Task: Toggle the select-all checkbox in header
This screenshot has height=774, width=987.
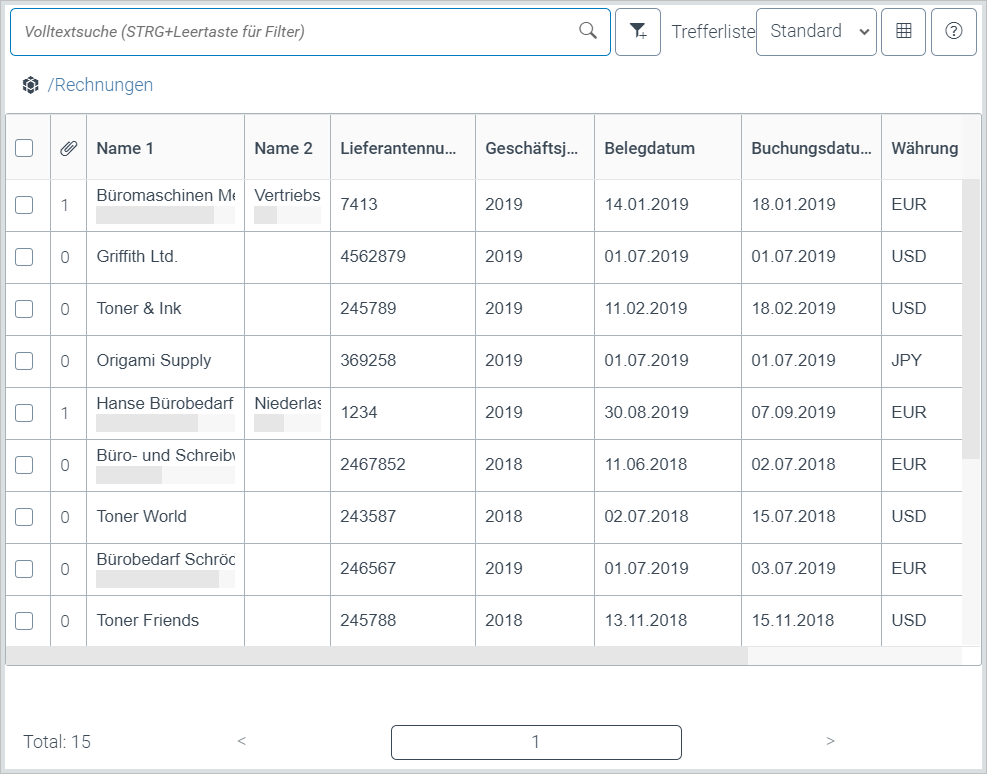Action: (25, 148)
